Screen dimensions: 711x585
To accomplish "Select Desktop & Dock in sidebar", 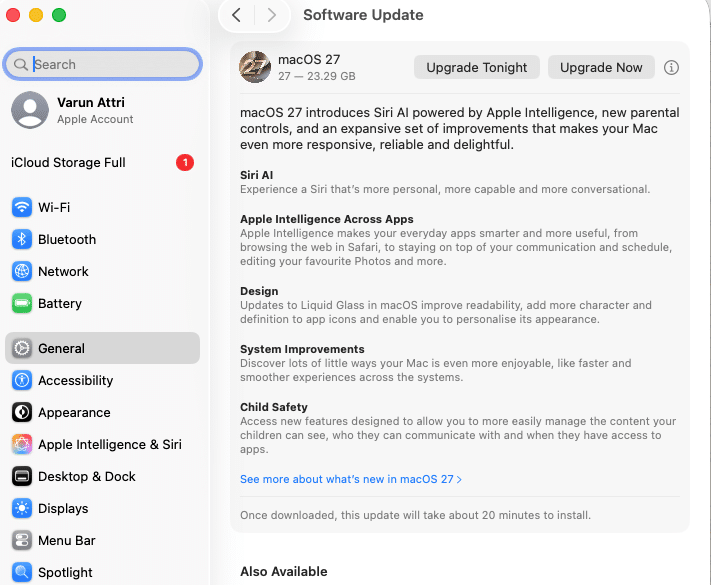I will click(102, 476).
